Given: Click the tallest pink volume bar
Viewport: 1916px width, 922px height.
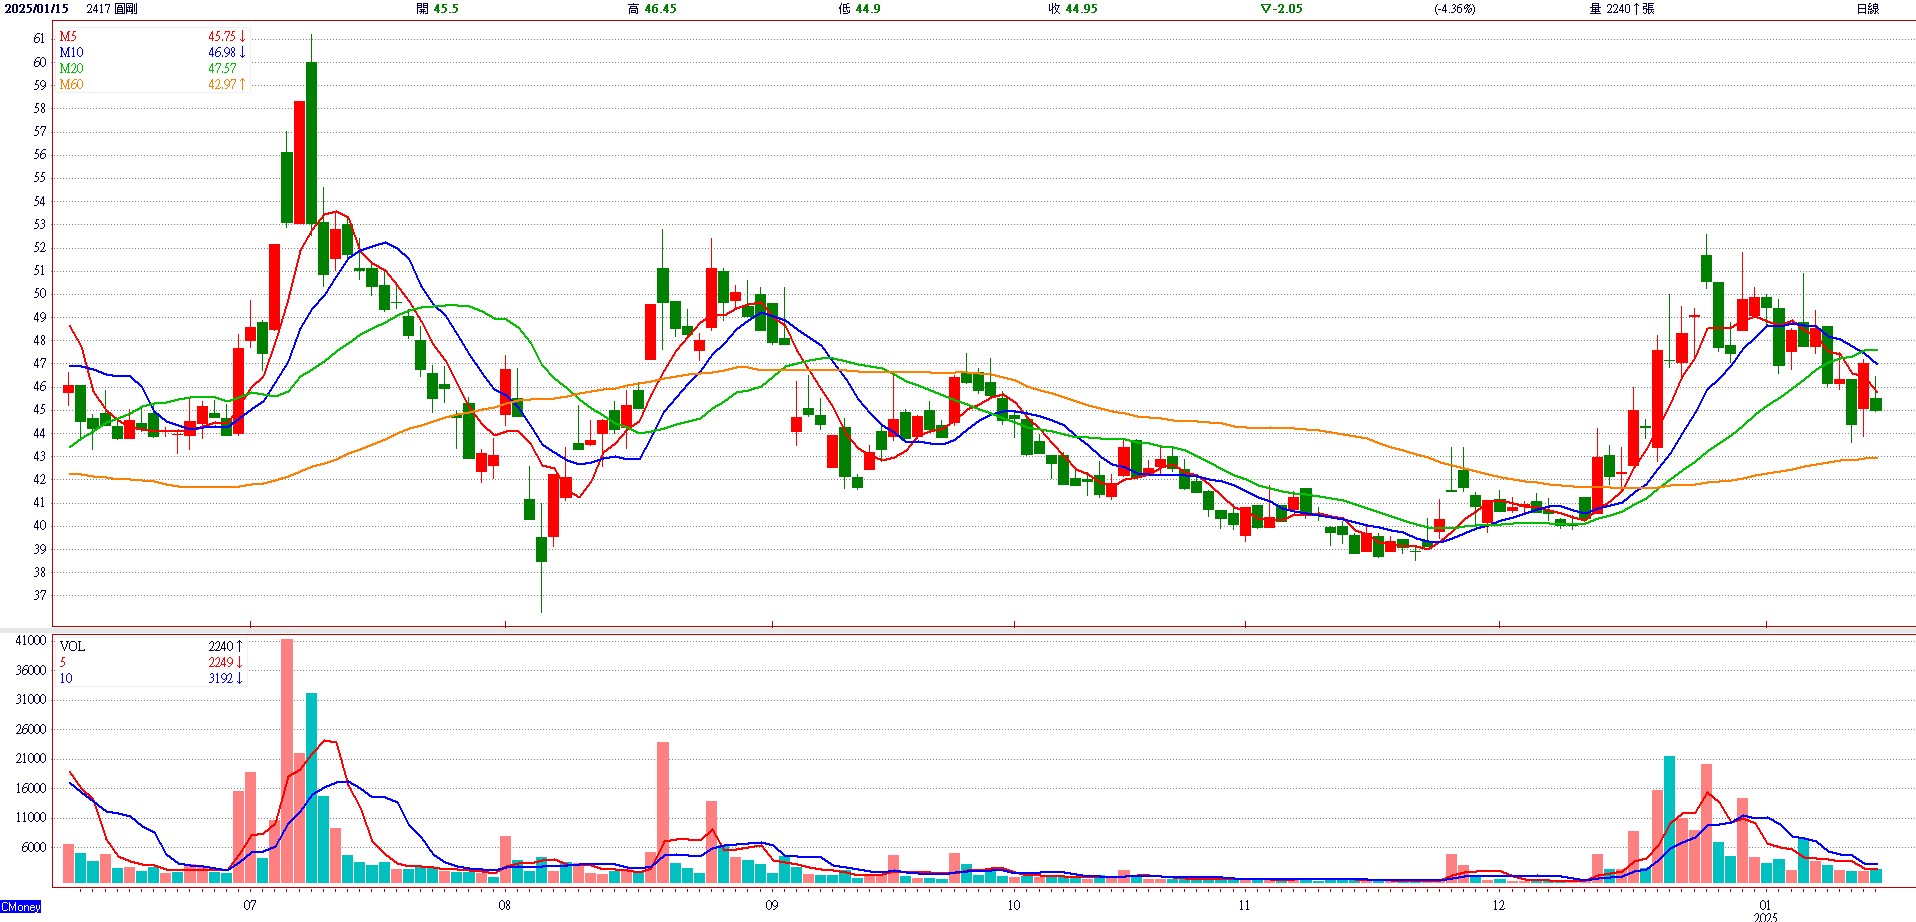Looking at the screenshot, I should tap(287, 760).
